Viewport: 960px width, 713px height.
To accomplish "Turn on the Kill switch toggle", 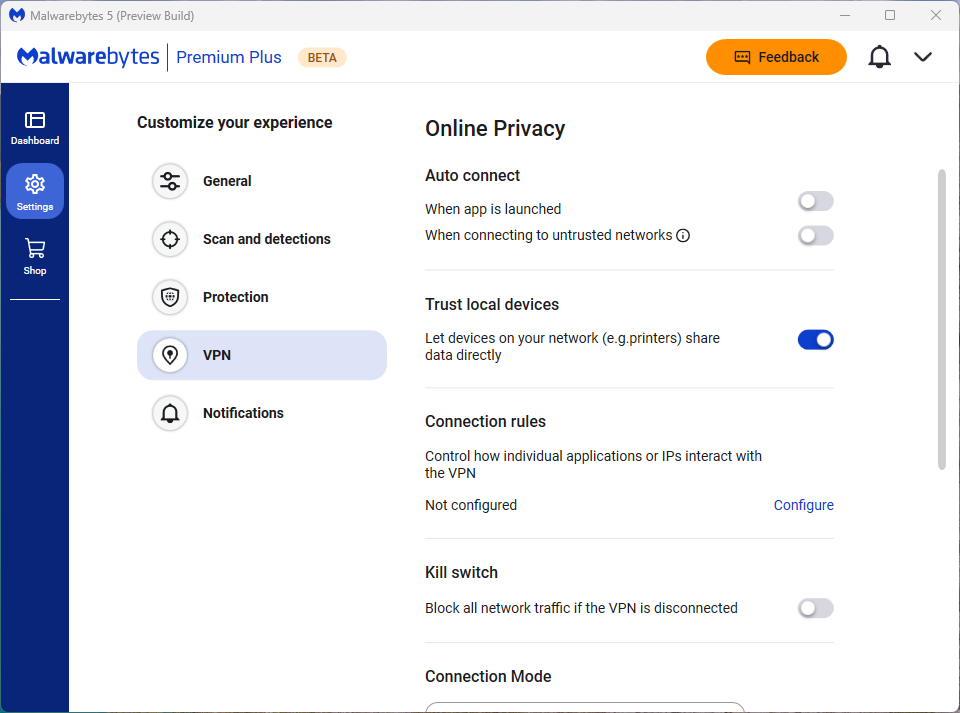I will (x=815, y=608).
